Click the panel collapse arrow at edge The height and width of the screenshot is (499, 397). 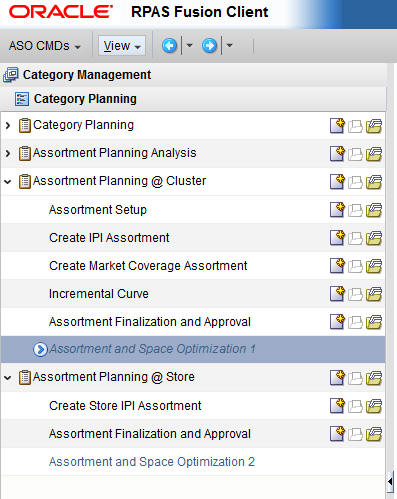pos(390,481)
